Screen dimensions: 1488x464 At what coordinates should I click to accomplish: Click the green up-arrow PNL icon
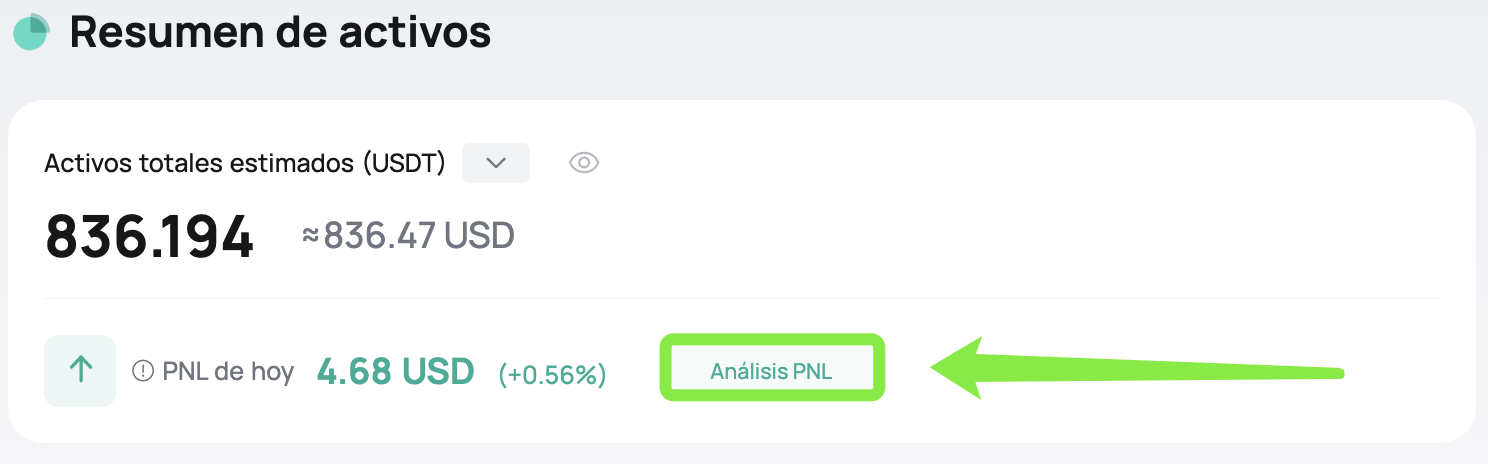(80, 371)
